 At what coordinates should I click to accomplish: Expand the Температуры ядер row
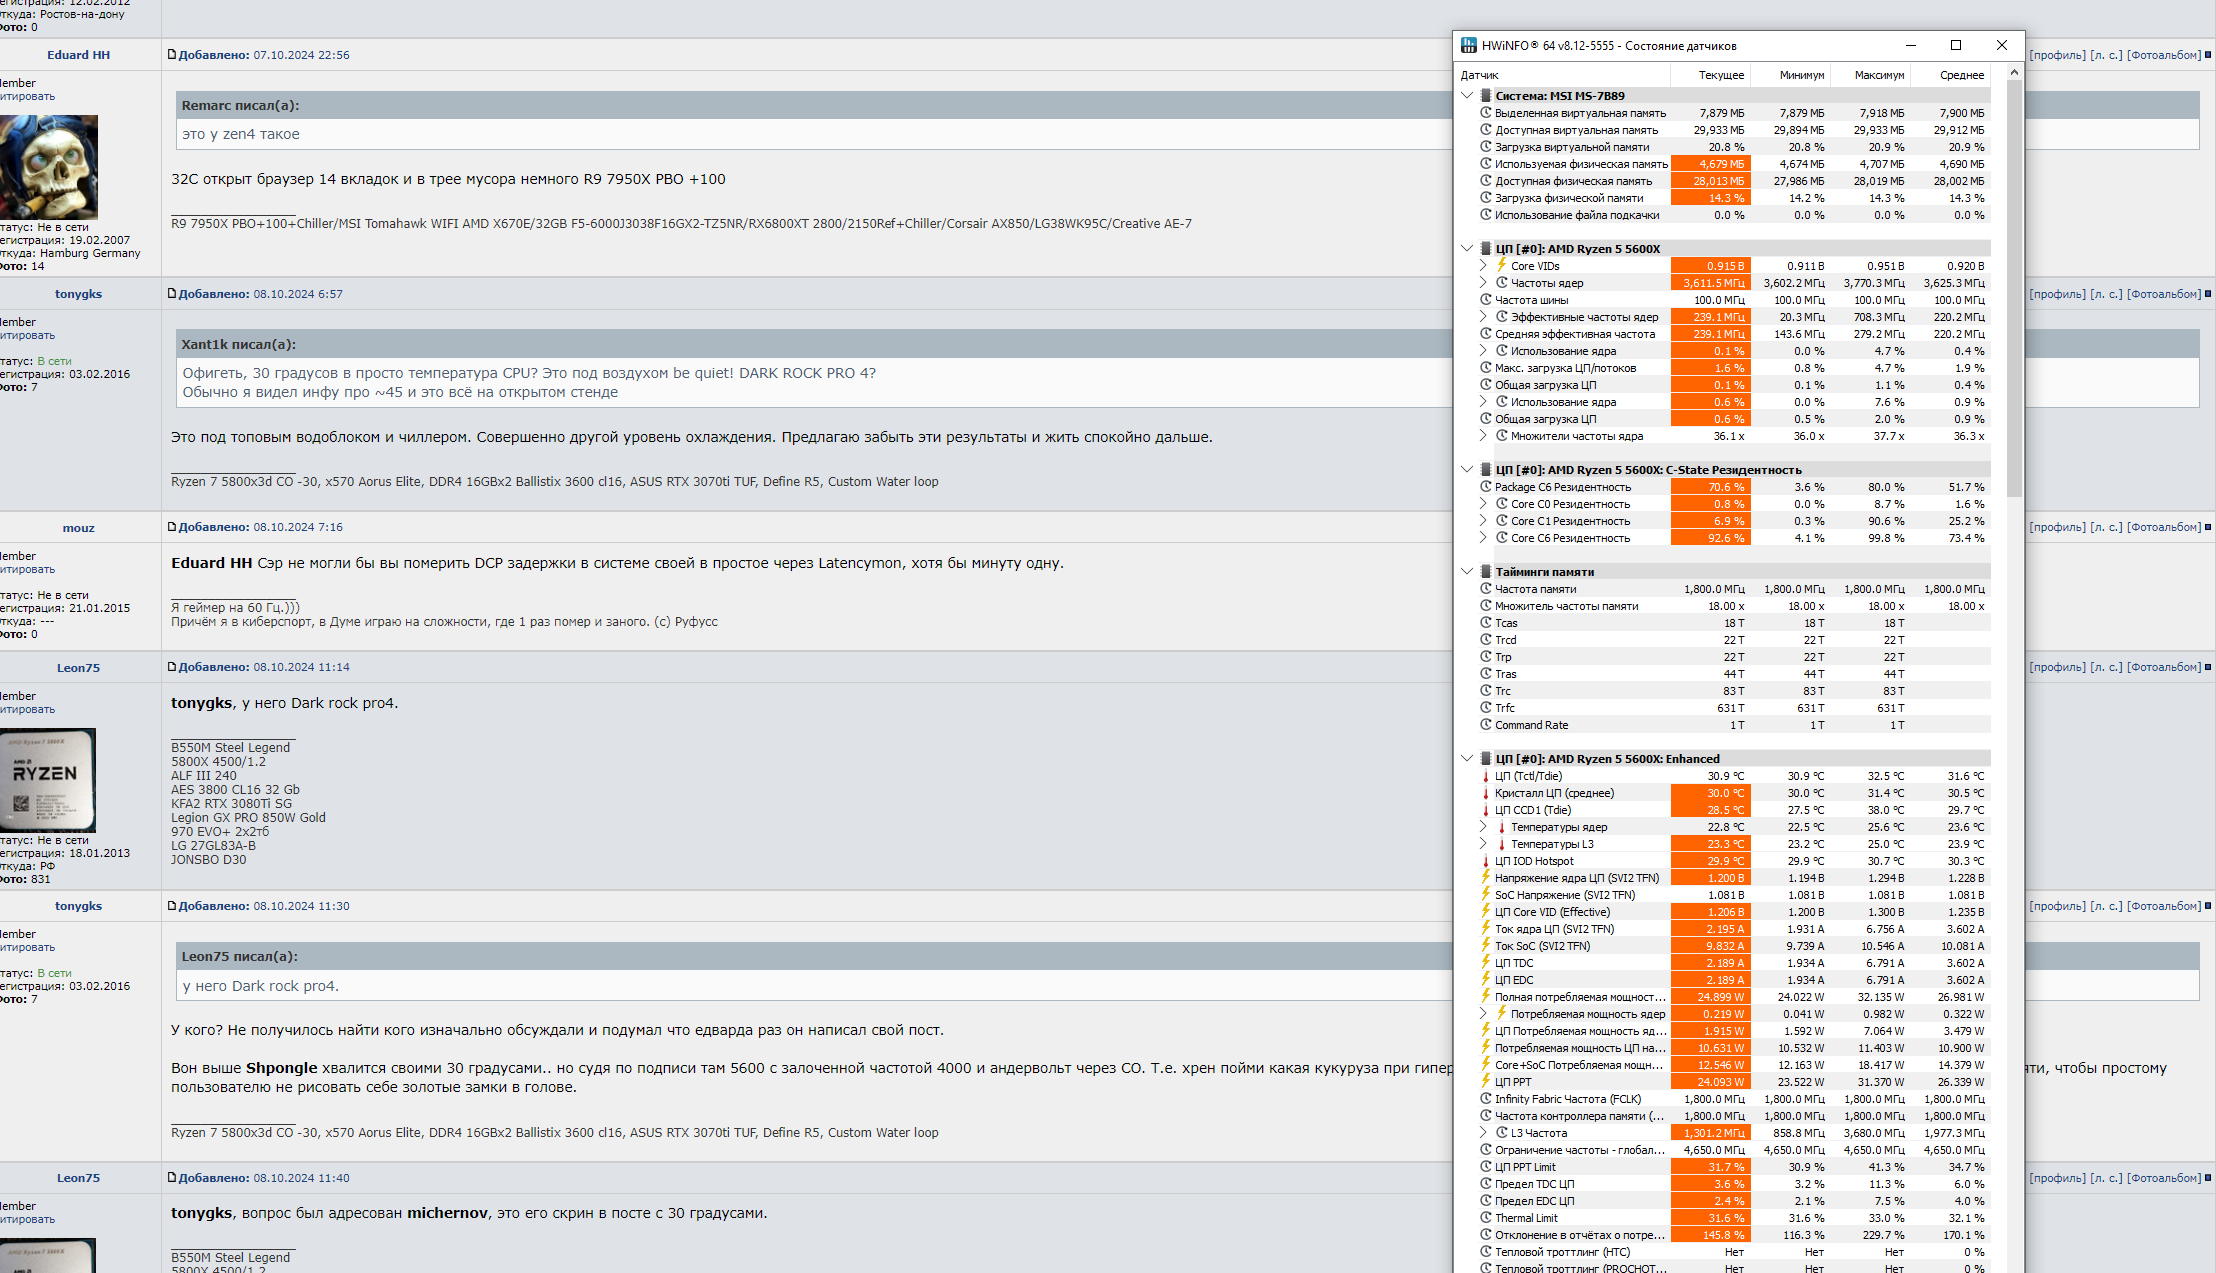pyautogui.click(x=1483, y=827)
